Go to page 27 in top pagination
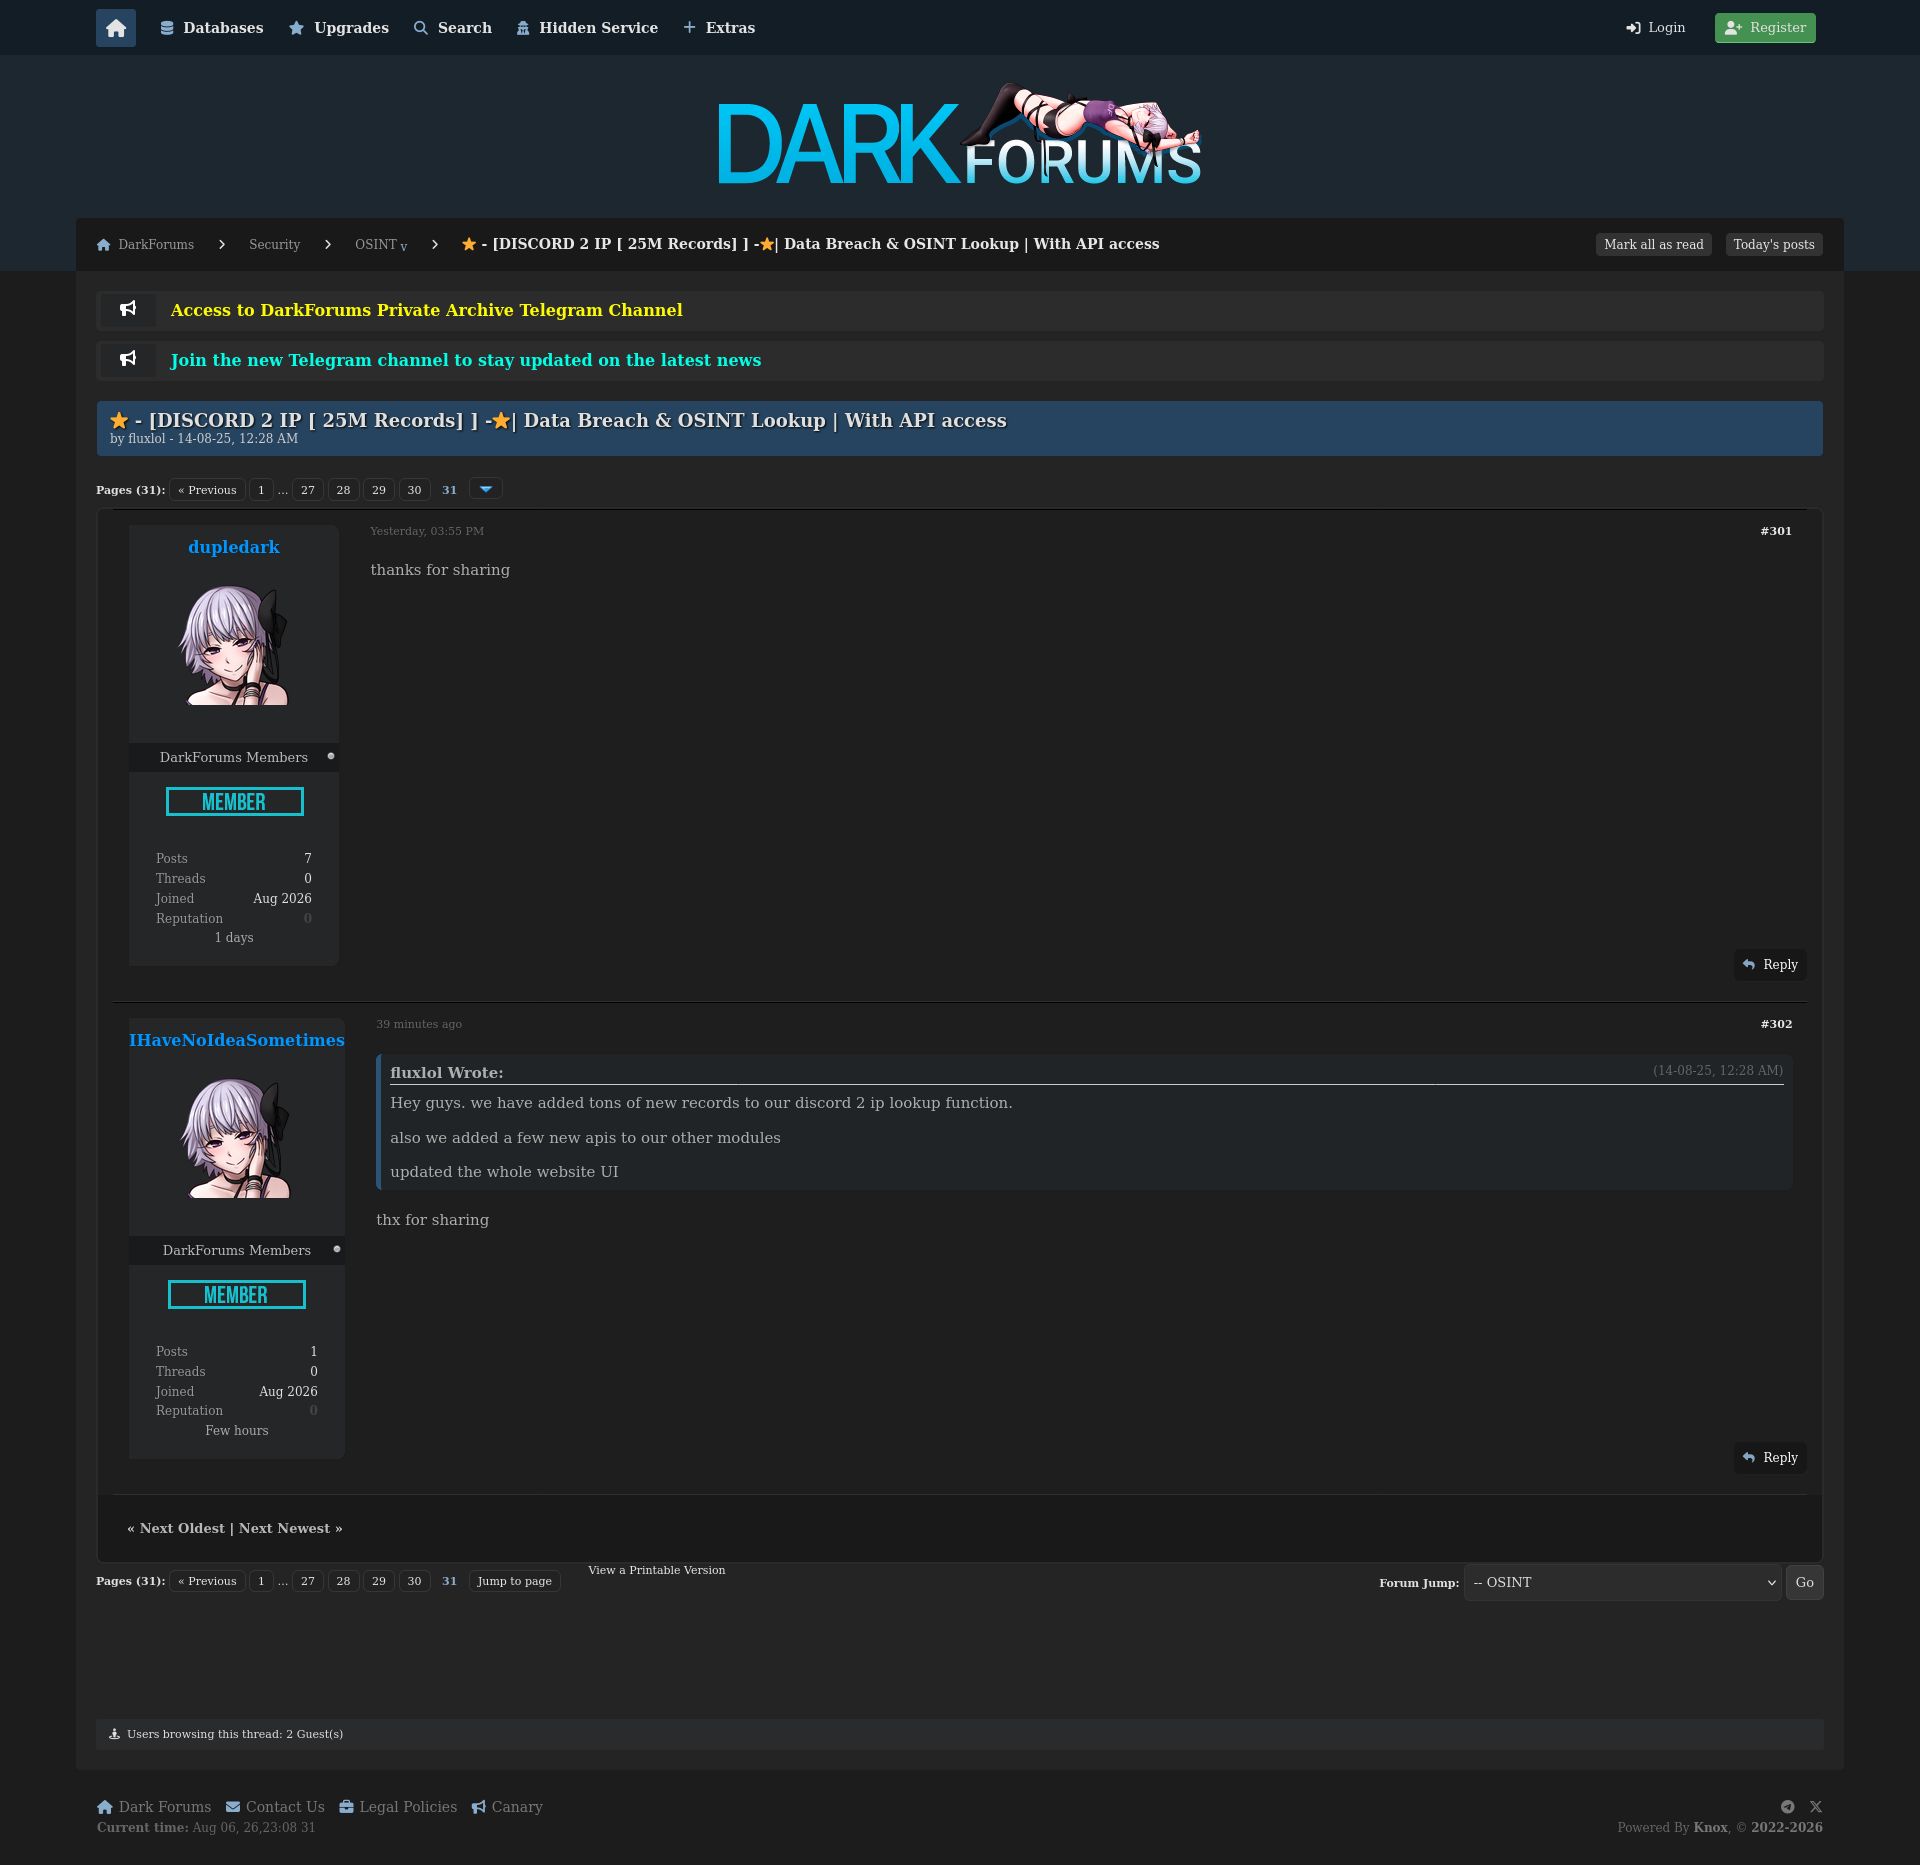Image resolution: width=1920 pixels, height=1865 pixels. coord(308,490)
